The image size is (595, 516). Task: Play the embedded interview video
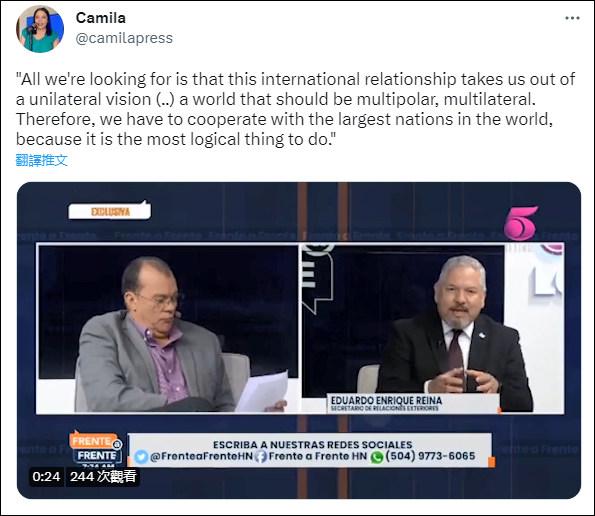point(299,340)
